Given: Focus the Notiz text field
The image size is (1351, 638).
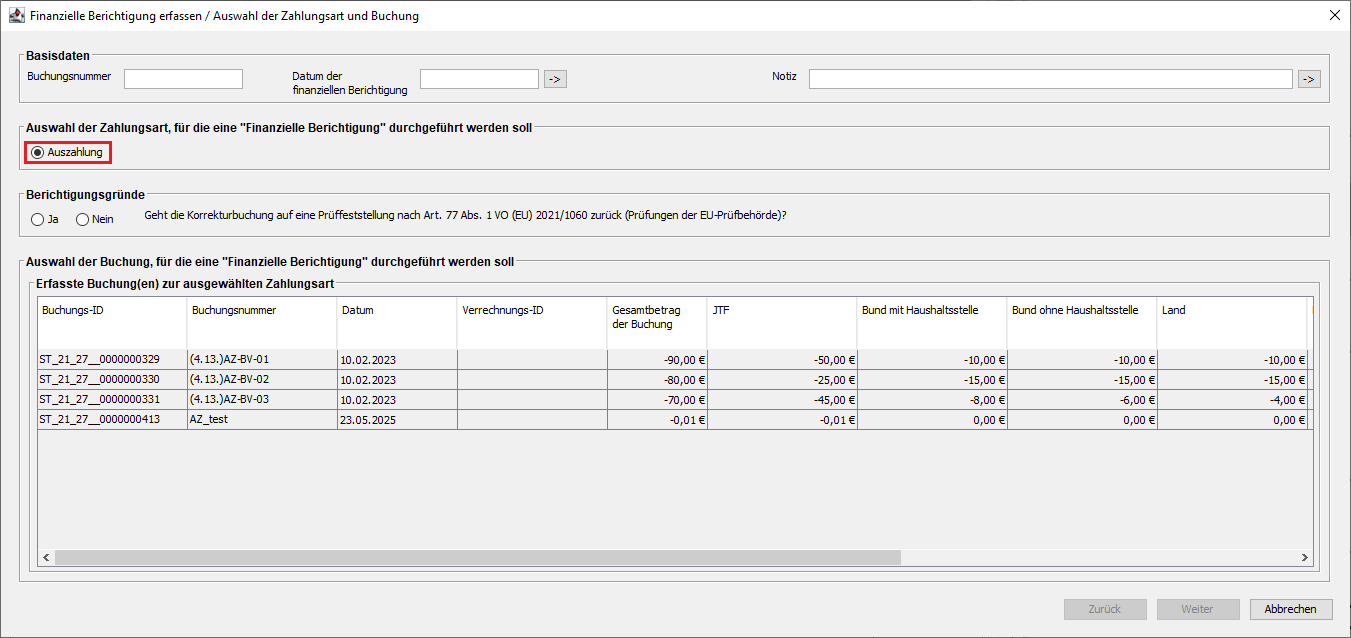Looking at the screenshot, I should tap(1050, 79).
